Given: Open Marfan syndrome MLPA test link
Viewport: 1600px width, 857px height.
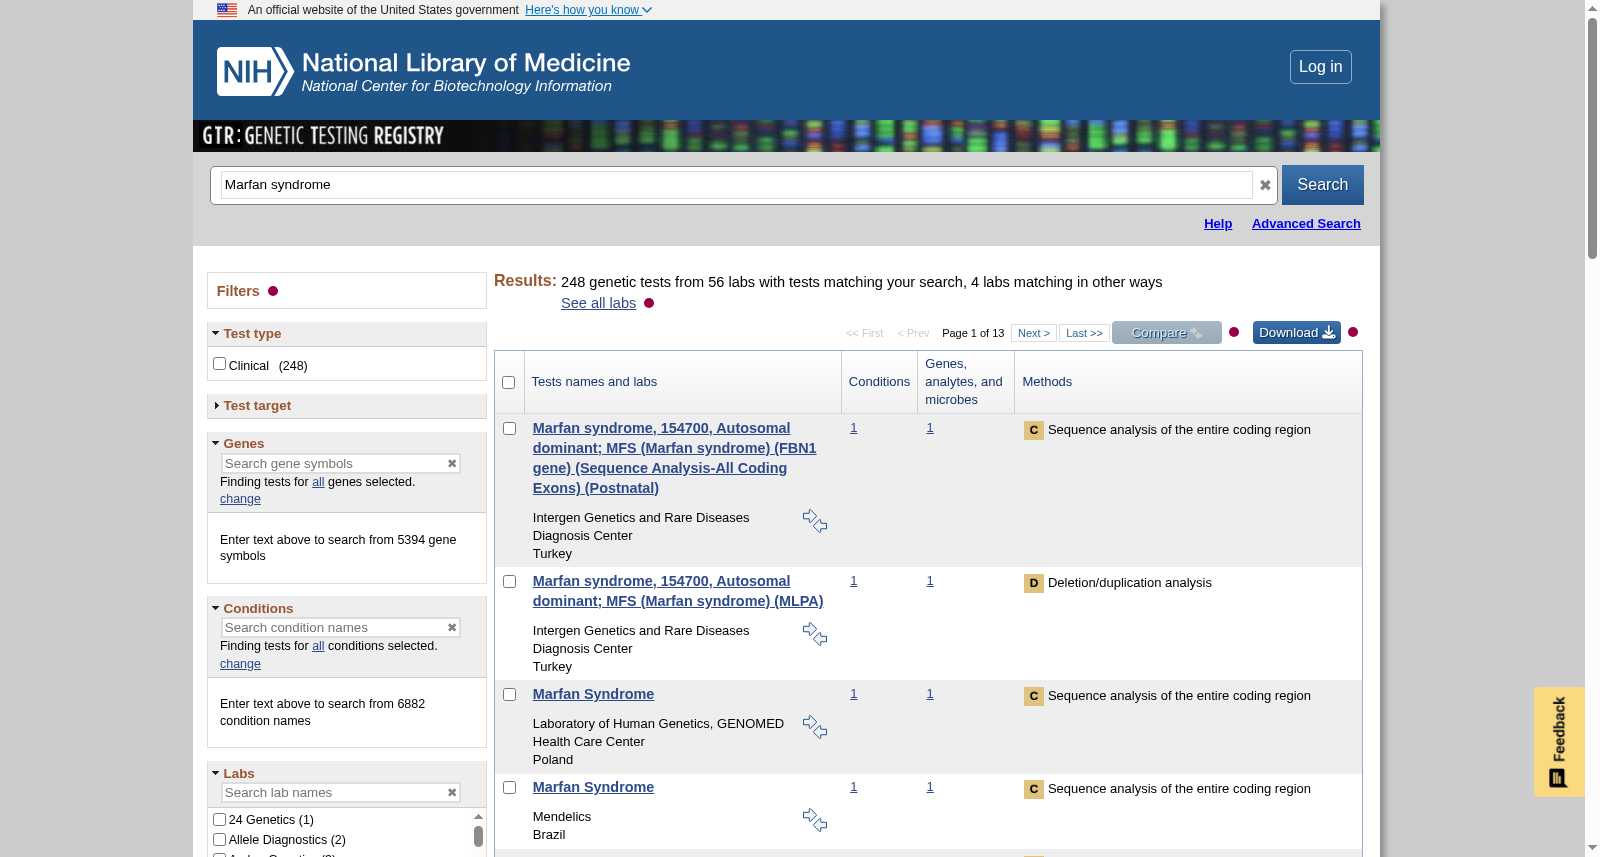Looking at the screenshot, I should click(x=678, y=591).
